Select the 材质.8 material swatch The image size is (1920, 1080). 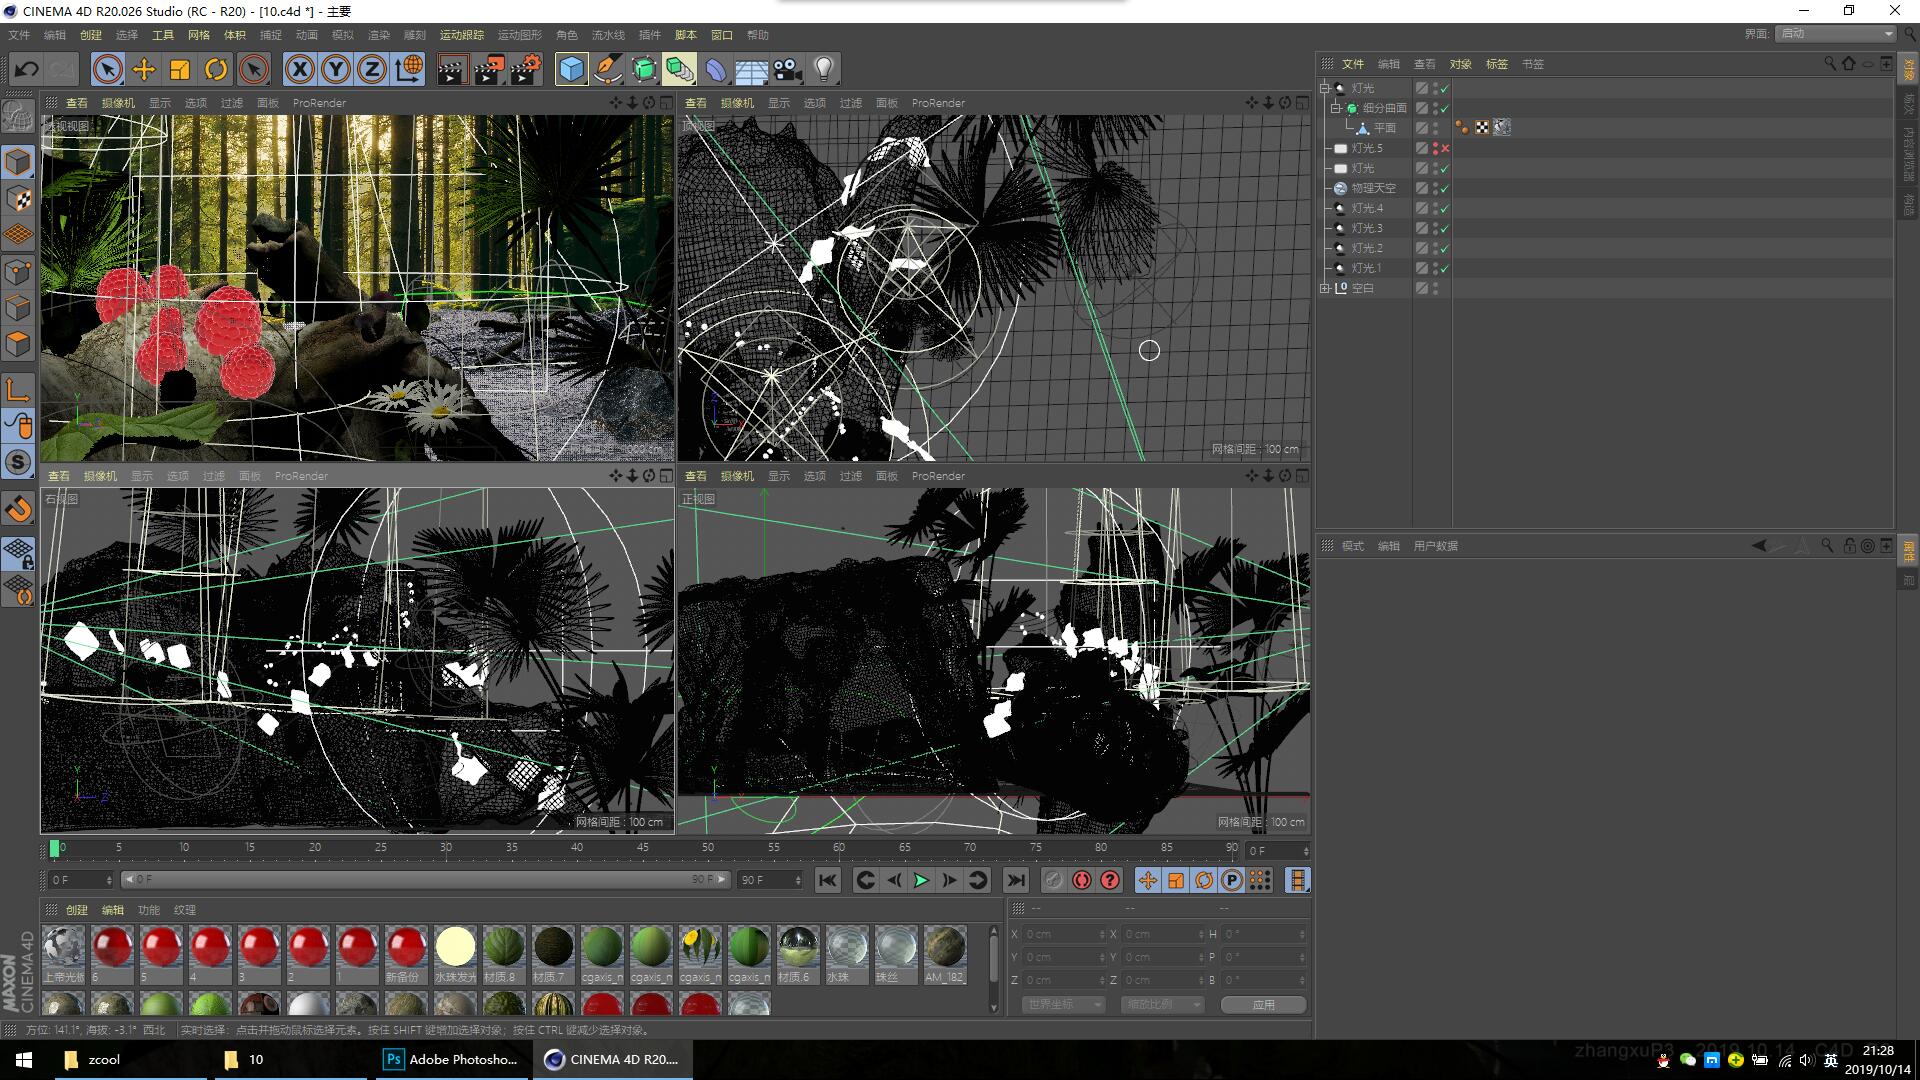click(504, 954)
